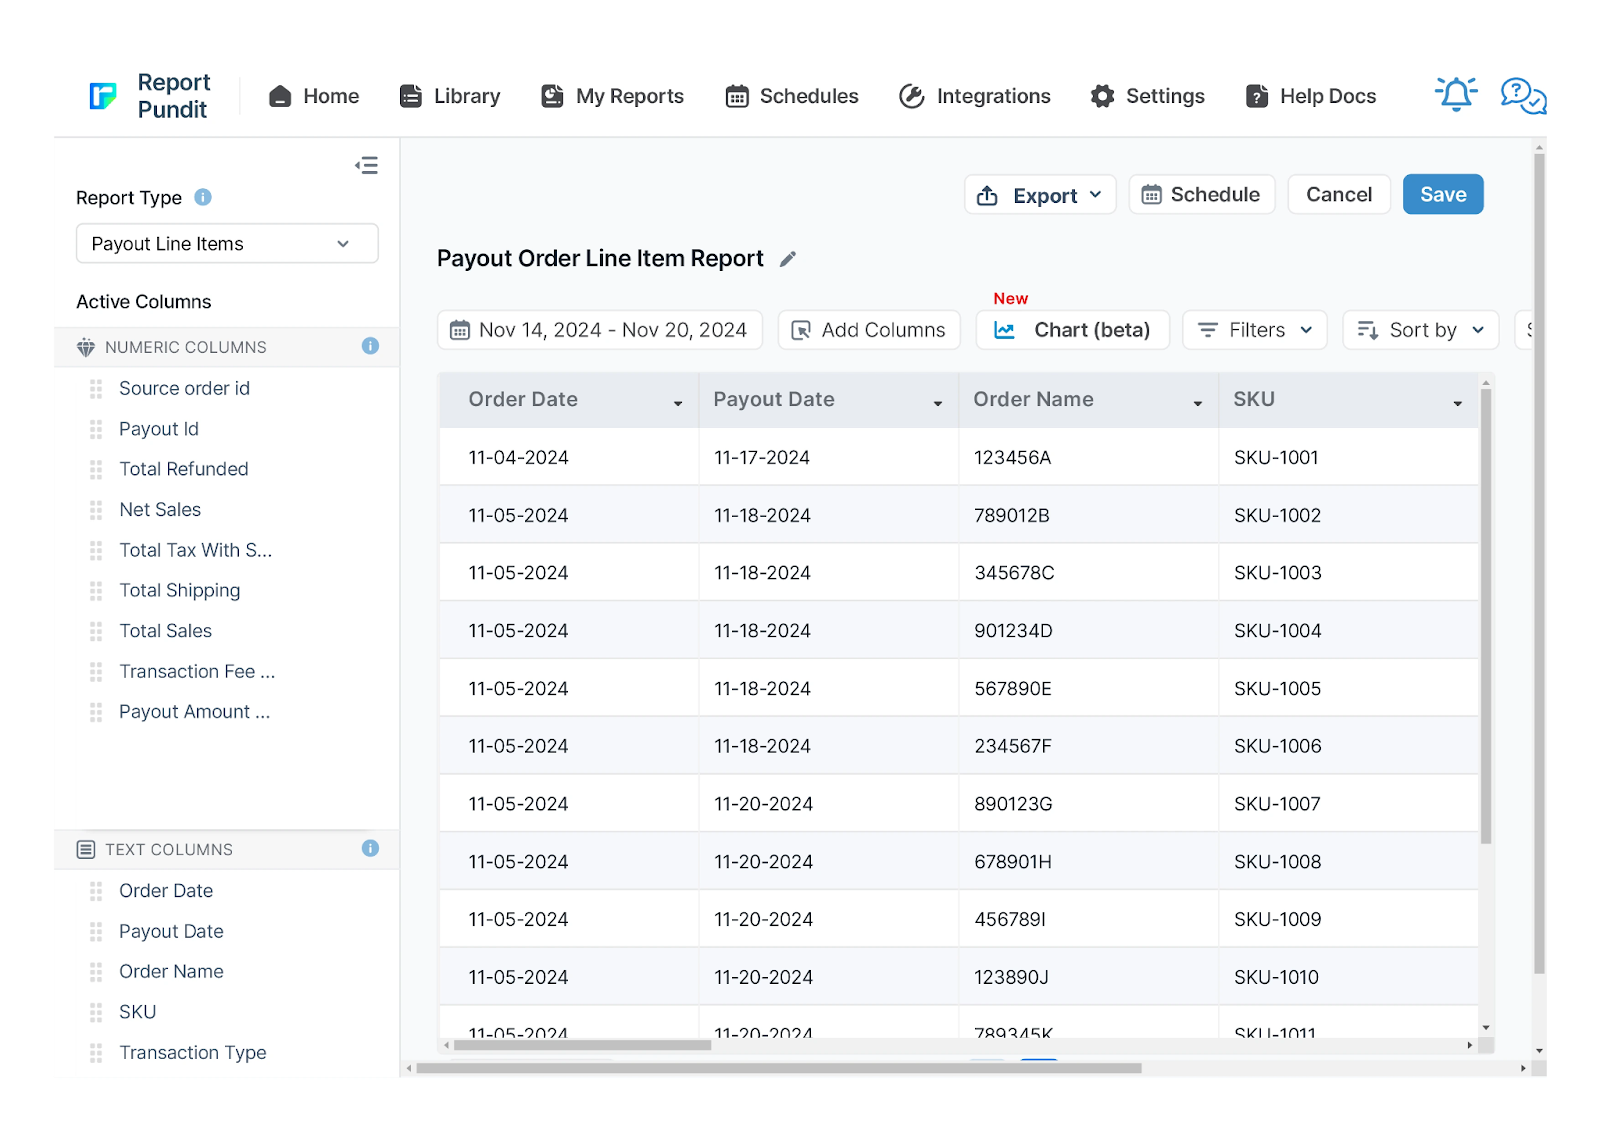Open the notifications bell icon

click(x=1456, y=94)
